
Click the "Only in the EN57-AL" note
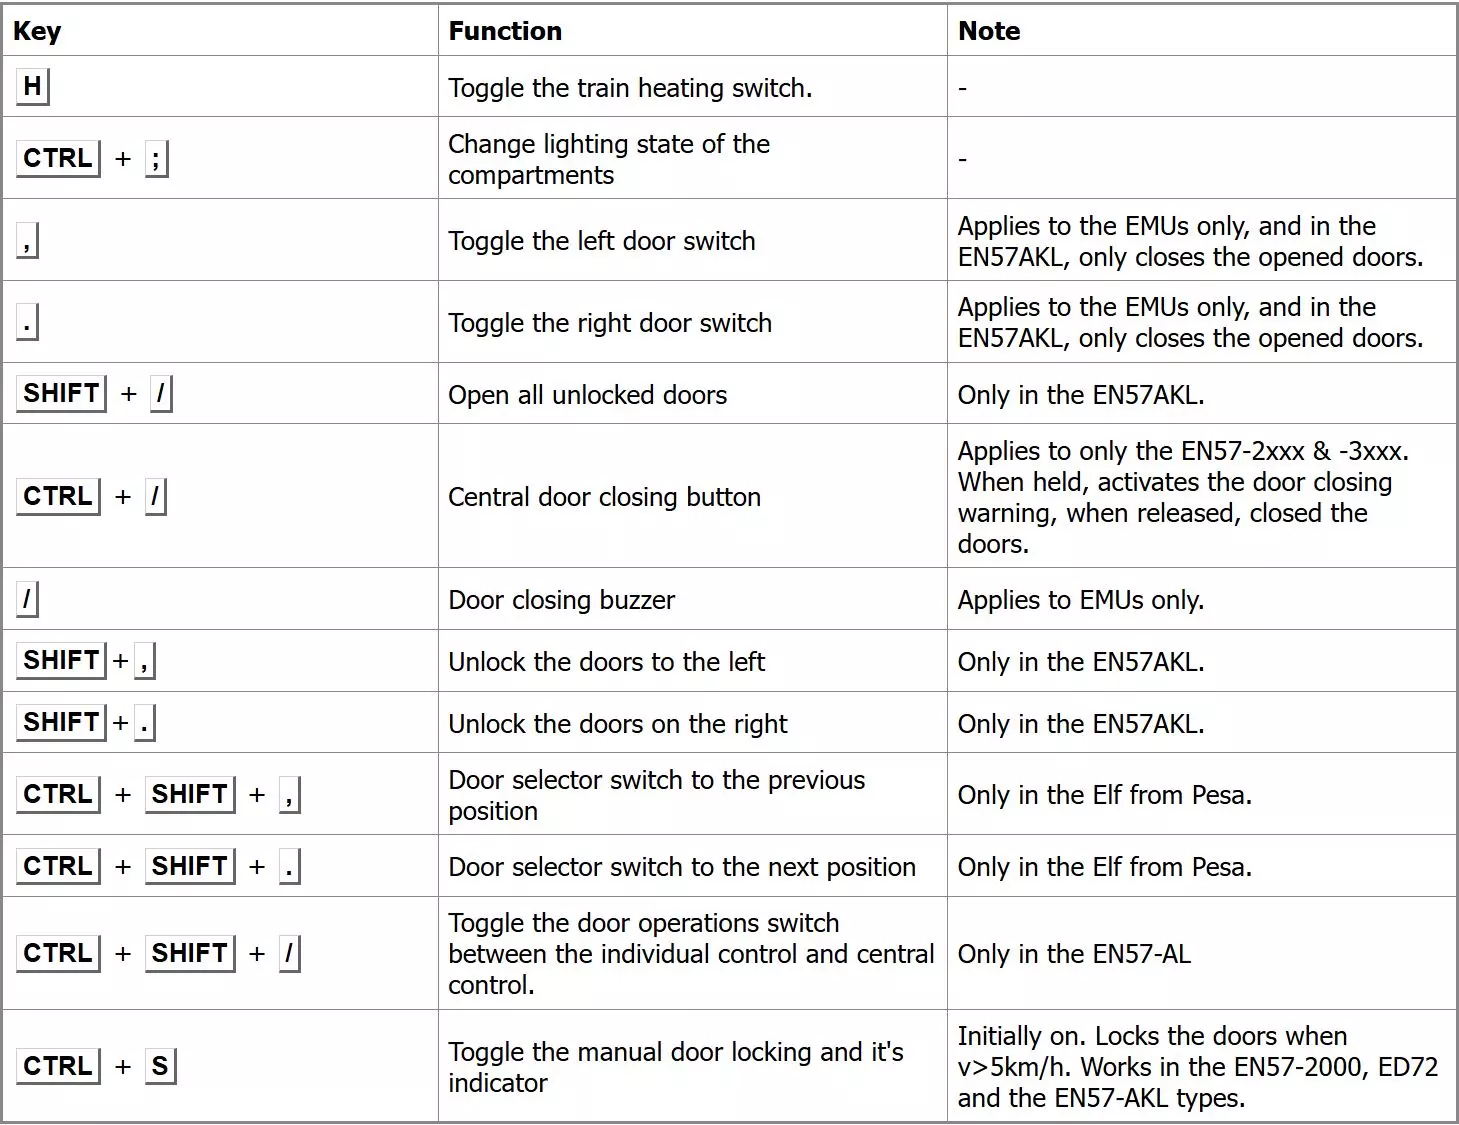(x=1074, y=954)
